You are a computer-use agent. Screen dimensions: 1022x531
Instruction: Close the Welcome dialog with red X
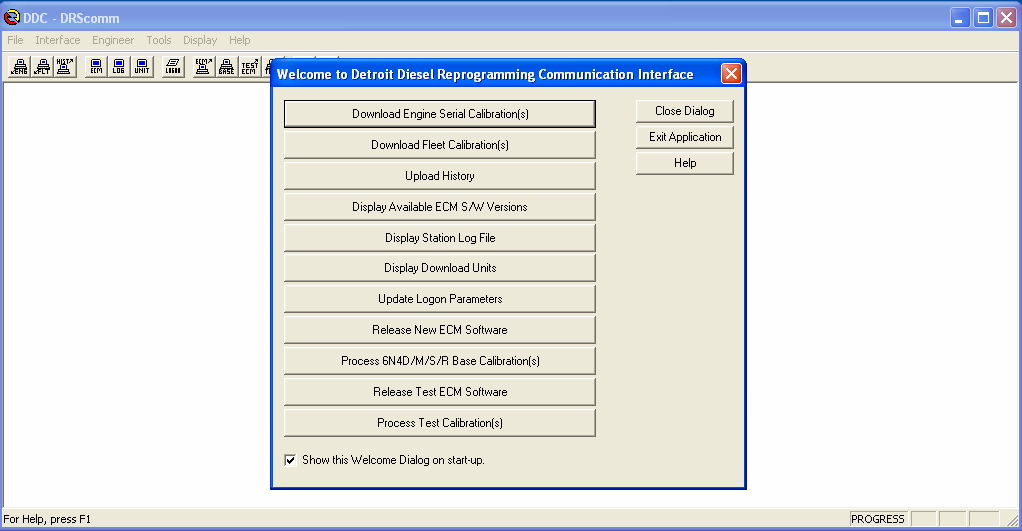pos(731,74)
